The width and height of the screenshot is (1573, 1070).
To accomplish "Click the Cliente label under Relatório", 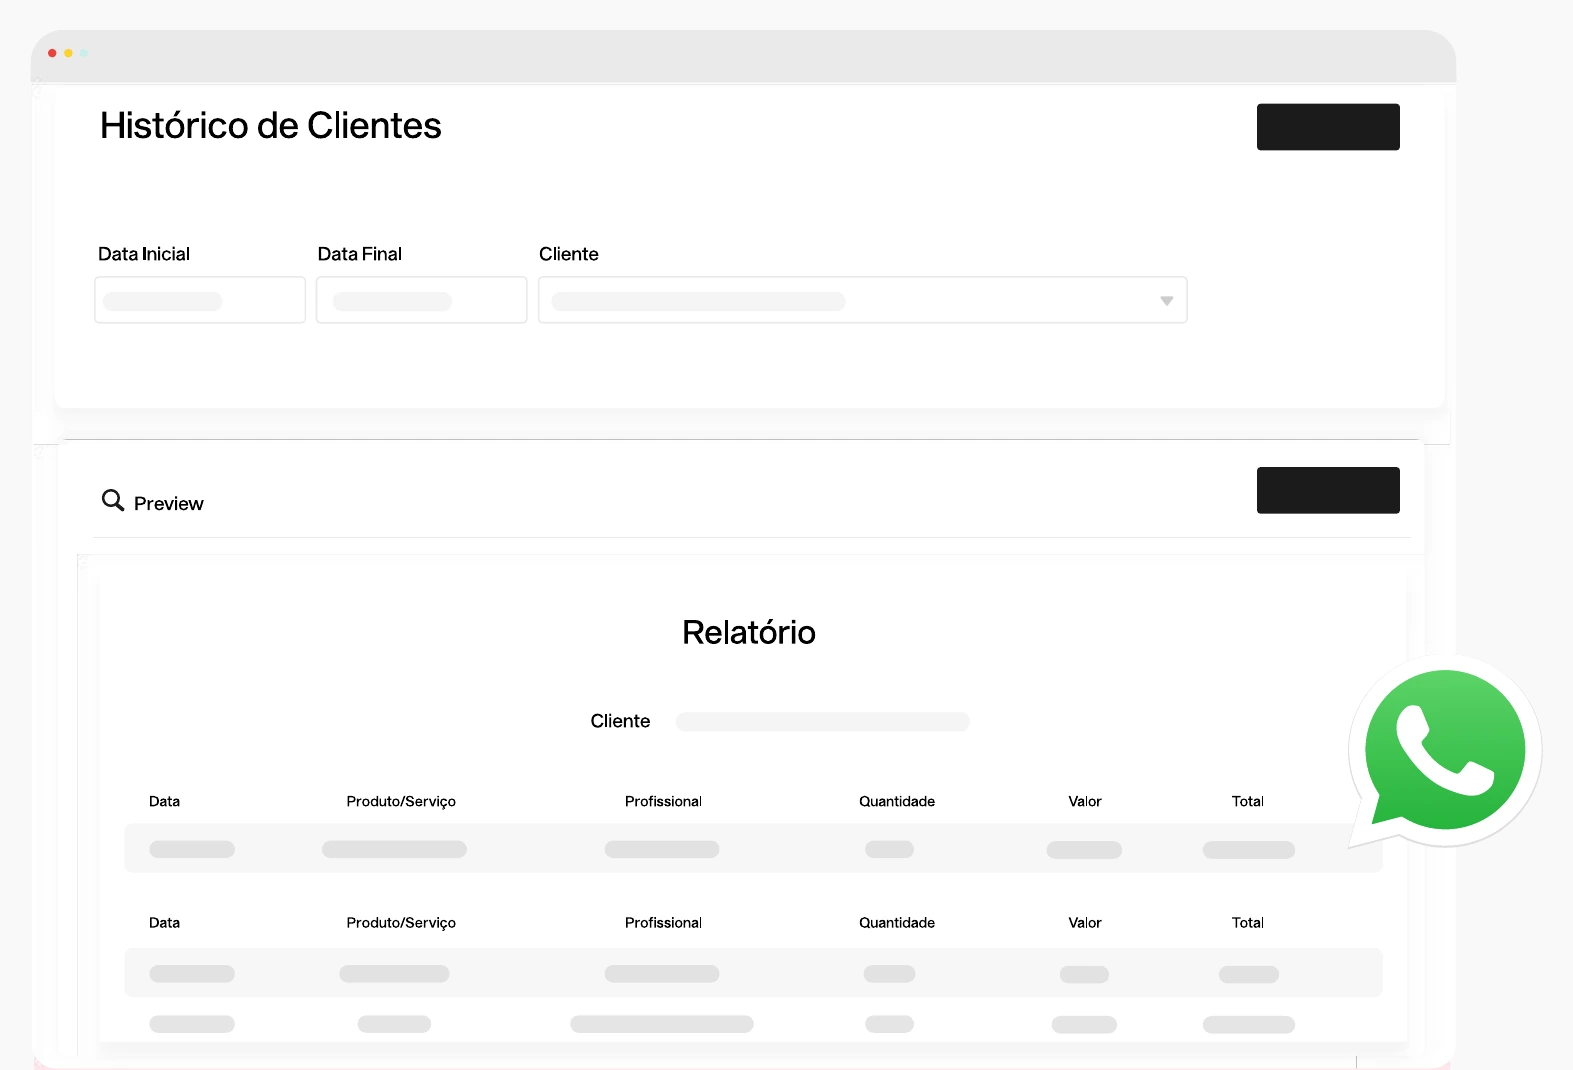I will (x=620, y=721).
